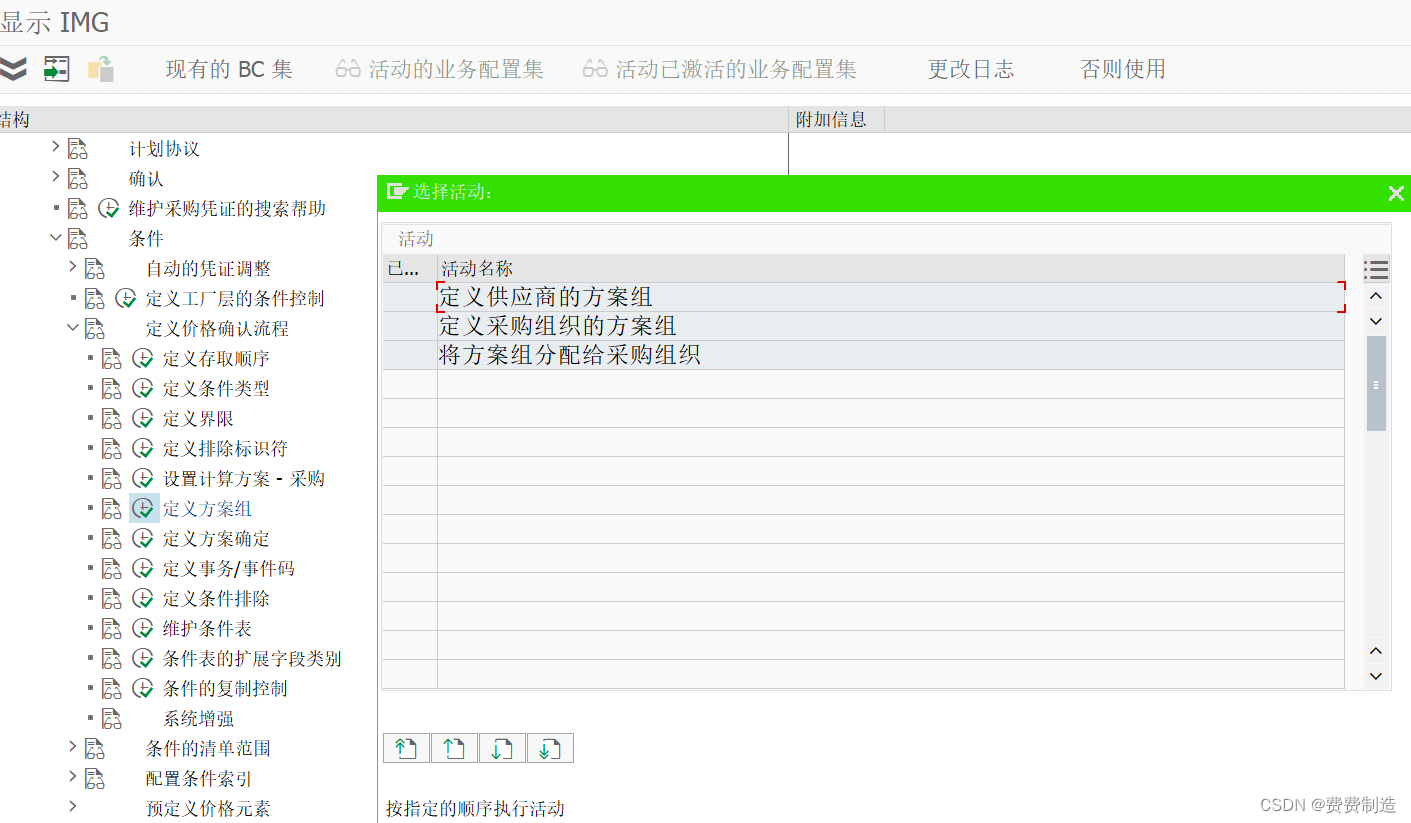
Task: Click execute icon beside 定义条件类型
Action: 143,389
